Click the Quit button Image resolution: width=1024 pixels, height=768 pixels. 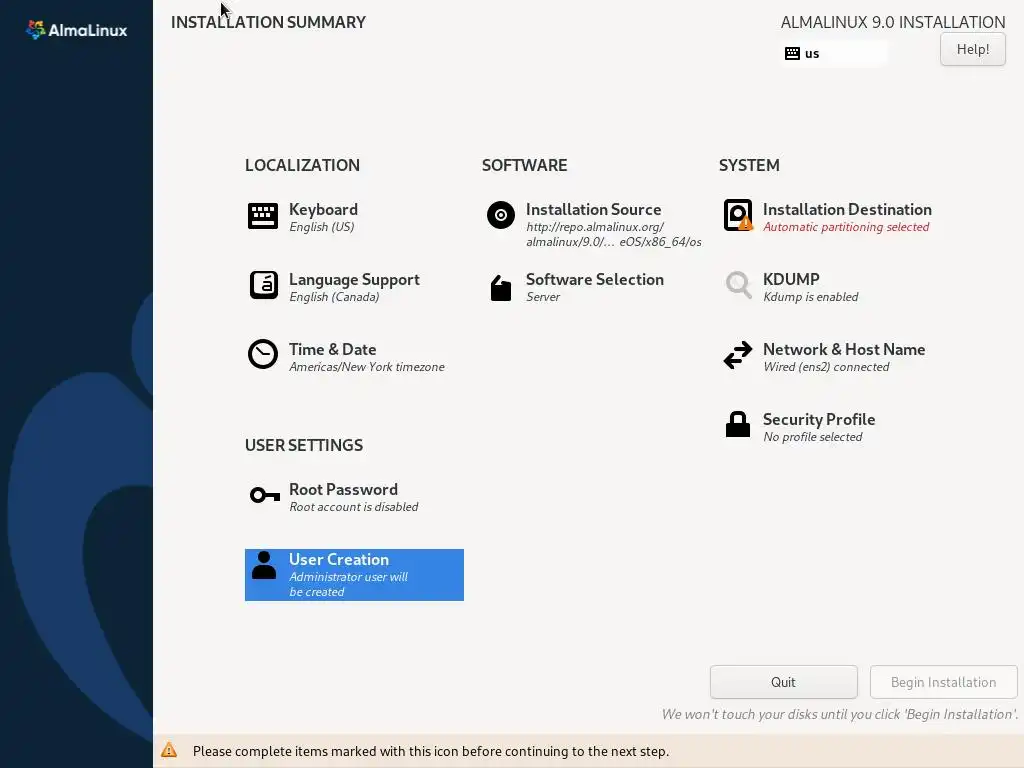coord(783,682)
